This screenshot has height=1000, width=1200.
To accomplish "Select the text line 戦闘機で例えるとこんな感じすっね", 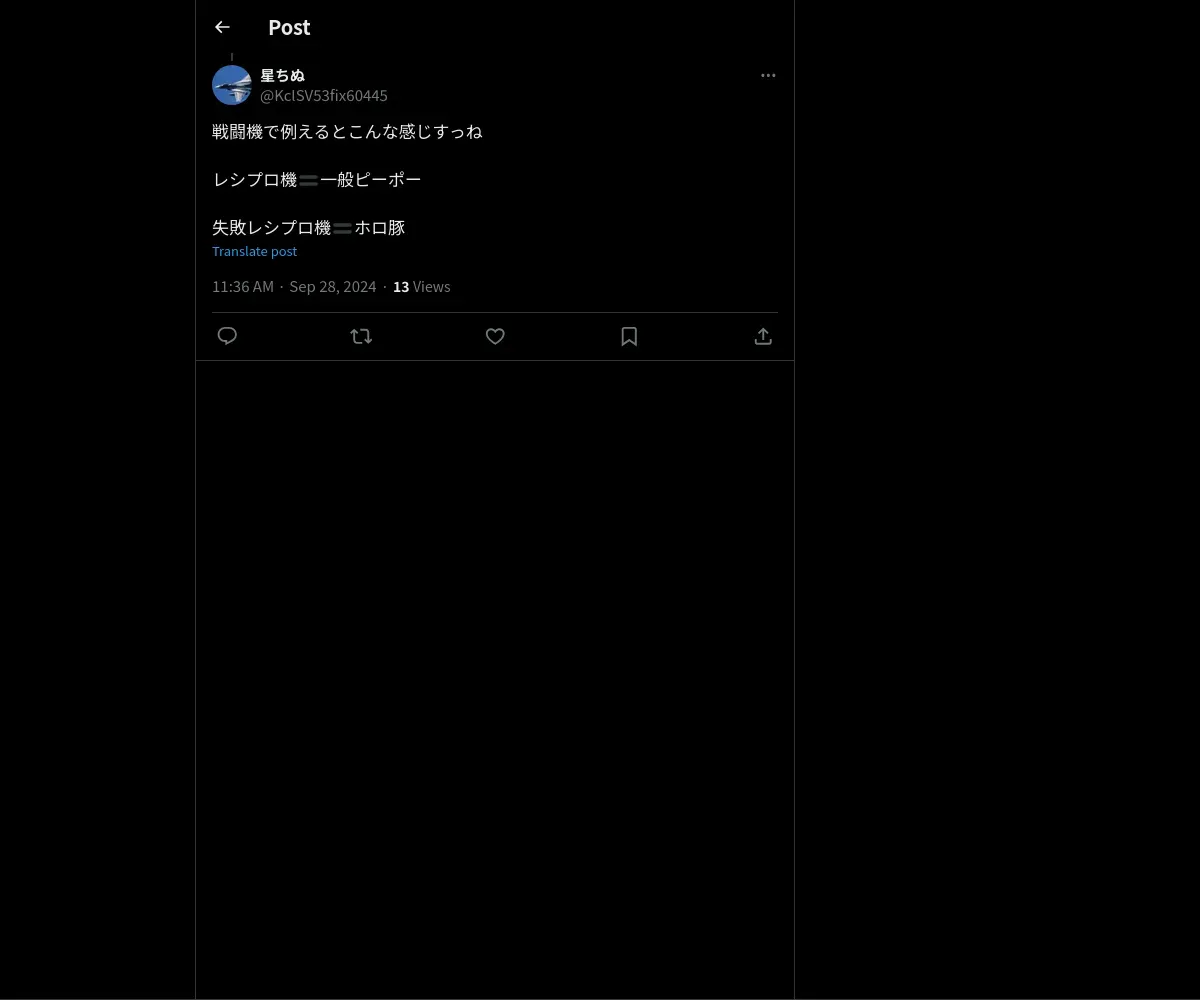I will coord(347,131).
